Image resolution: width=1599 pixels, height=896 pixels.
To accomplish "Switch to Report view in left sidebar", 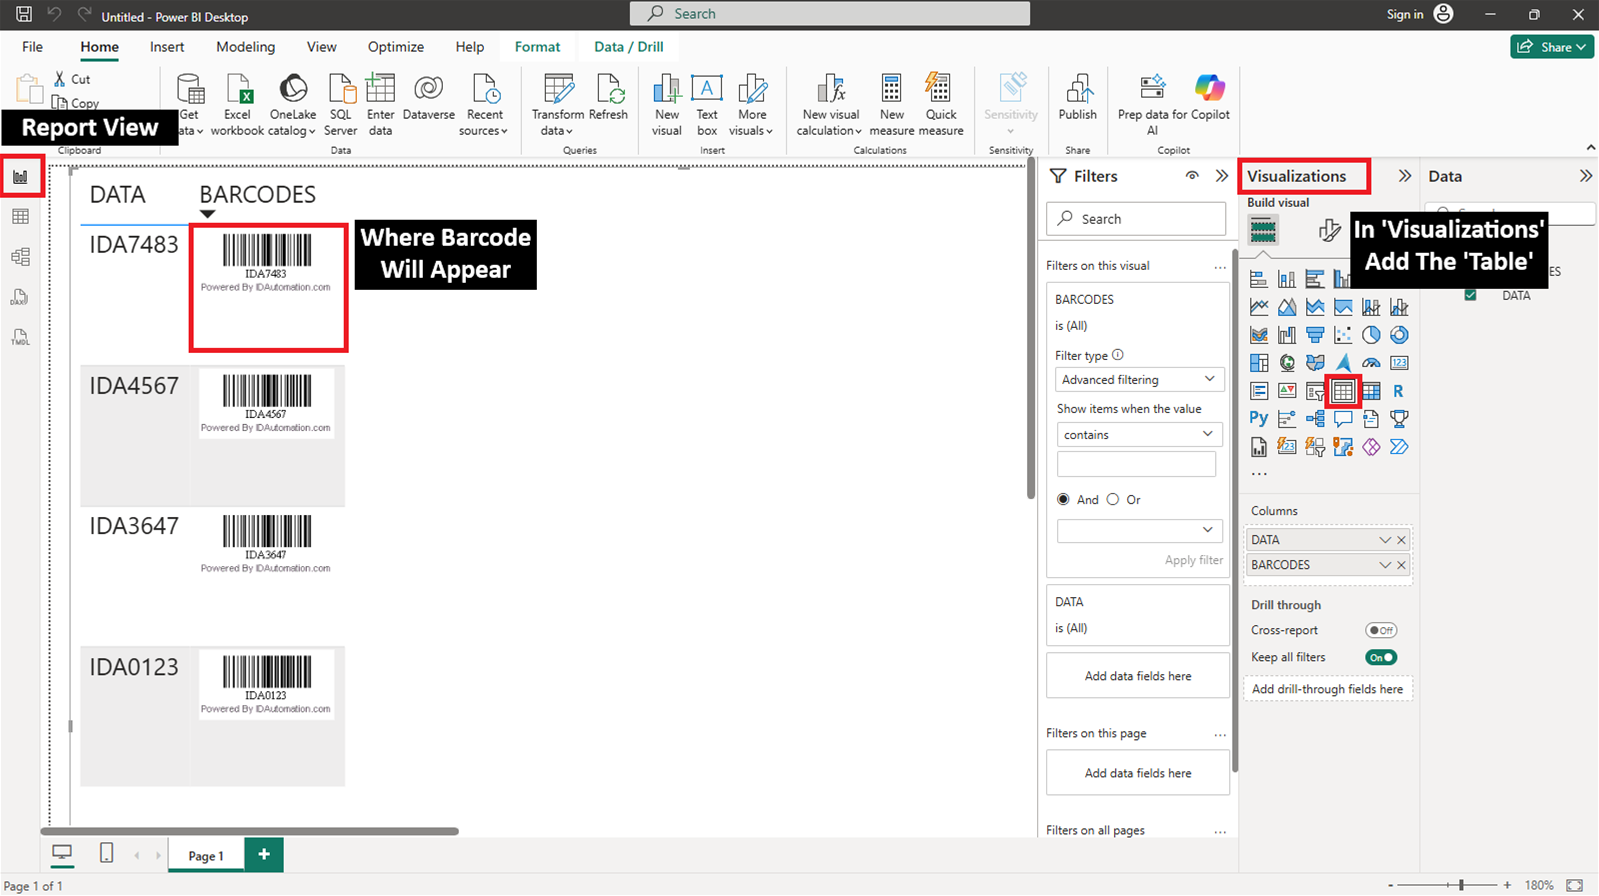I will pos(21,177).
